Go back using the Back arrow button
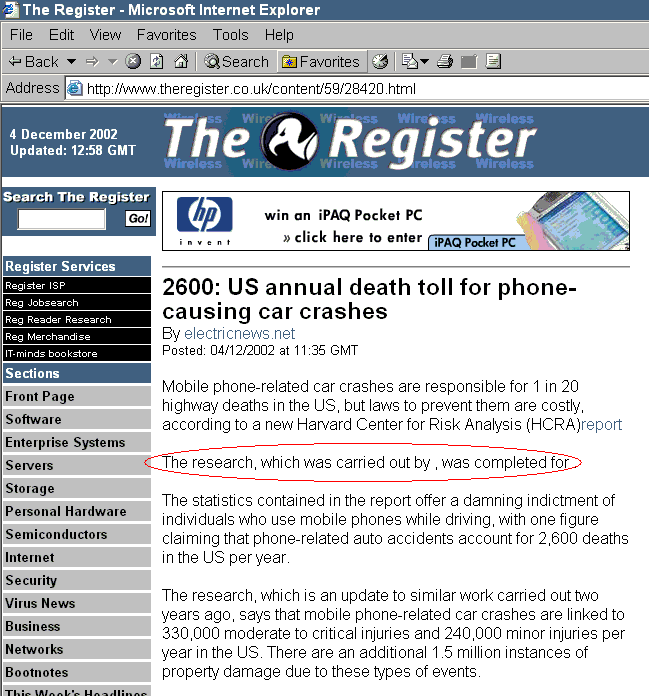This screenshot has height=696, width=649. coord(33,61)
